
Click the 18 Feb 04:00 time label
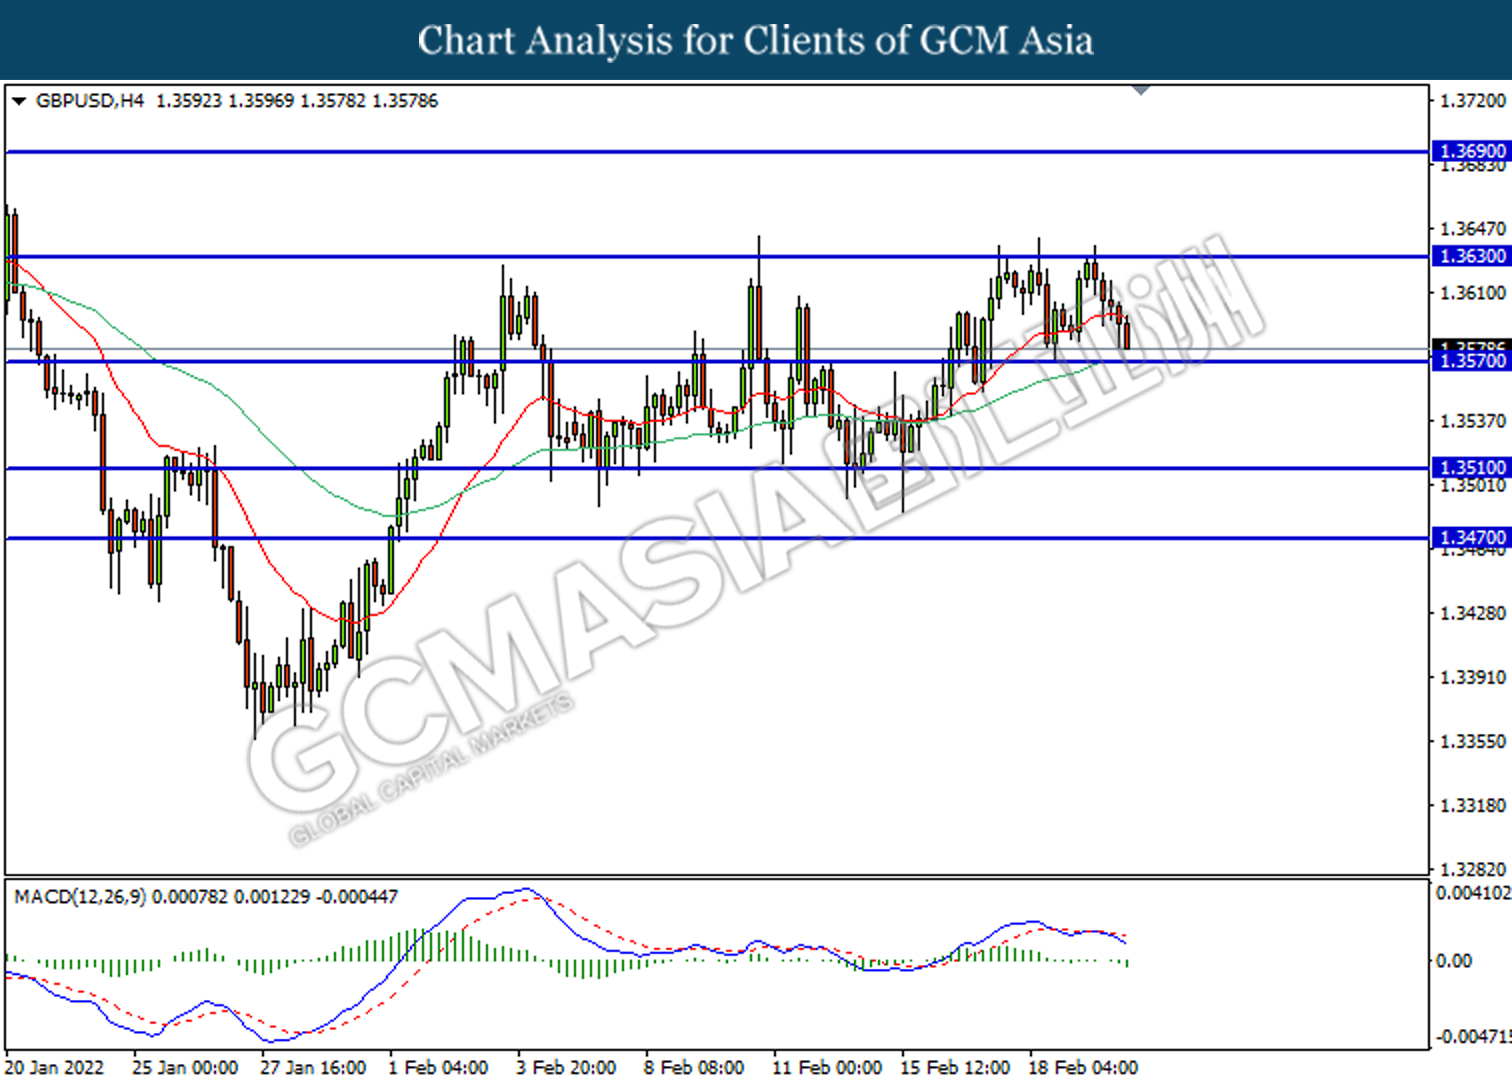(x=1083, y=1067)
